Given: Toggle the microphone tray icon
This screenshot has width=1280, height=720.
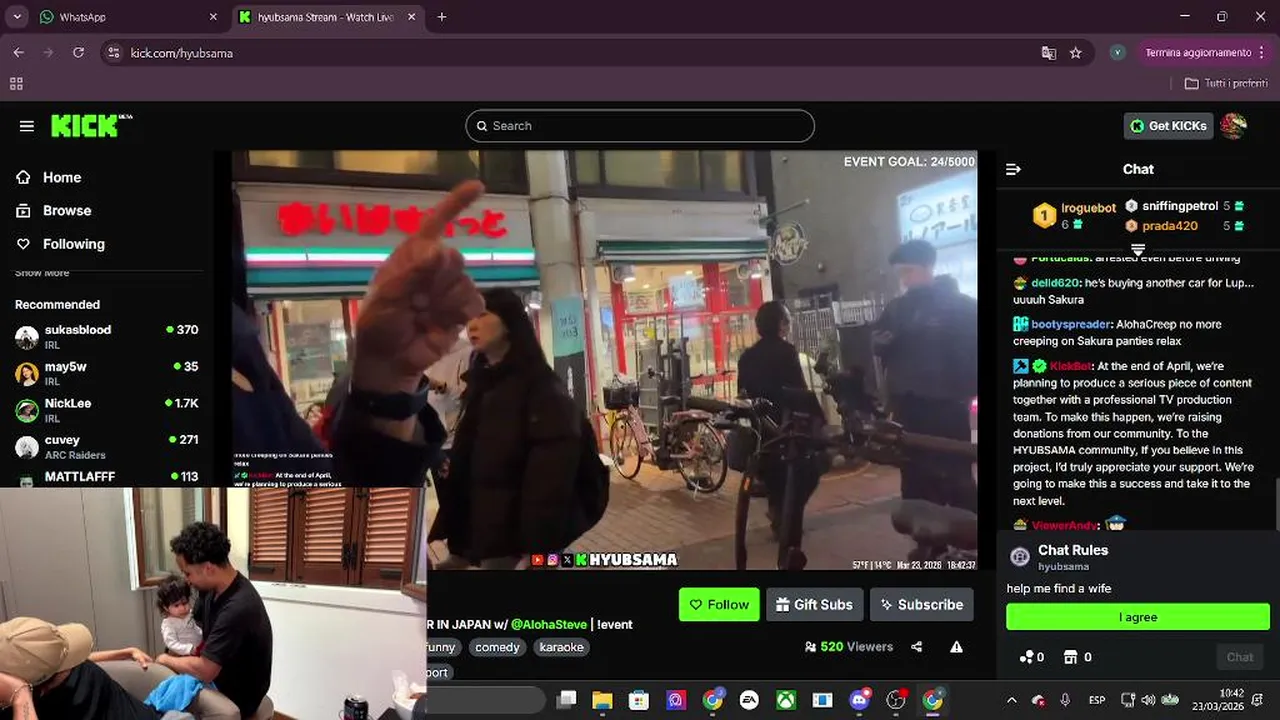Looking at the screenshot, I should (x=1066, y=700).
